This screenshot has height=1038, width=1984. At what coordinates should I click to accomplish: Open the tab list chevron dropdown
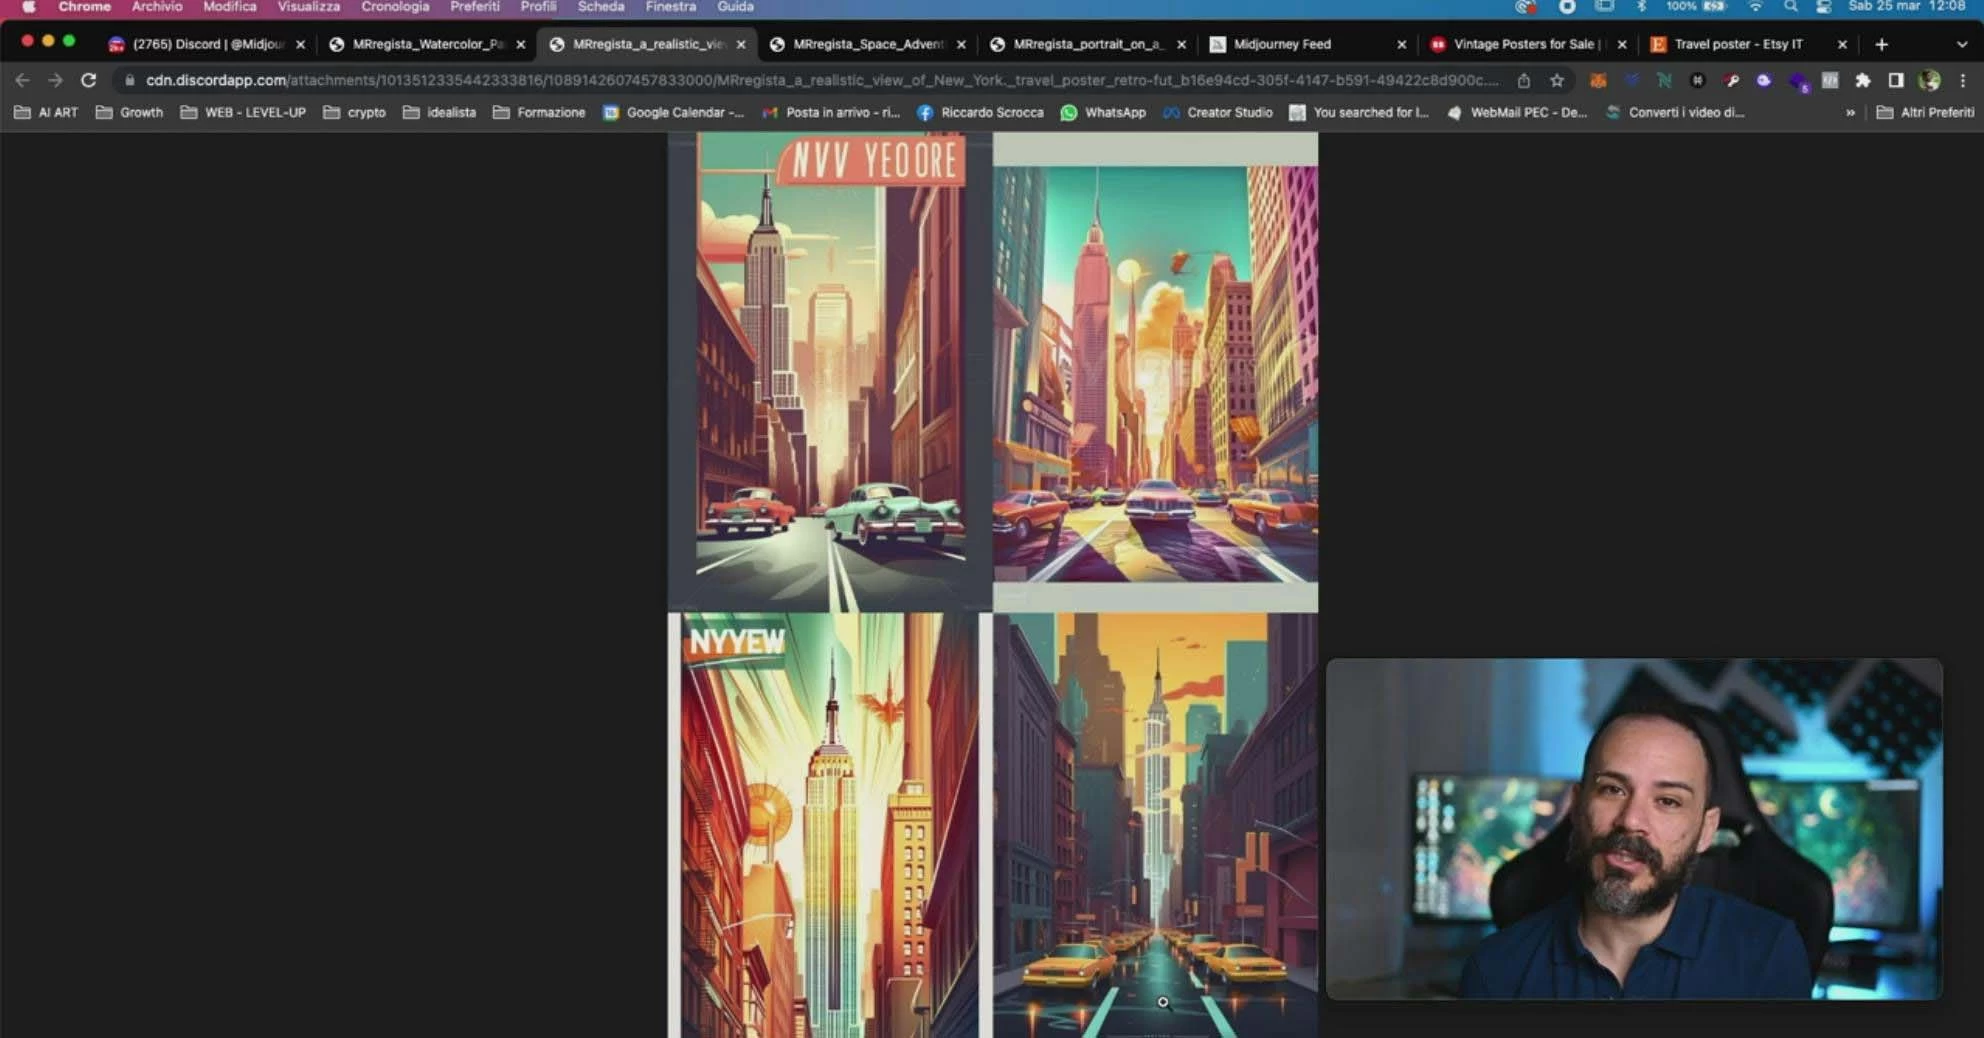tap(1958, 44)
